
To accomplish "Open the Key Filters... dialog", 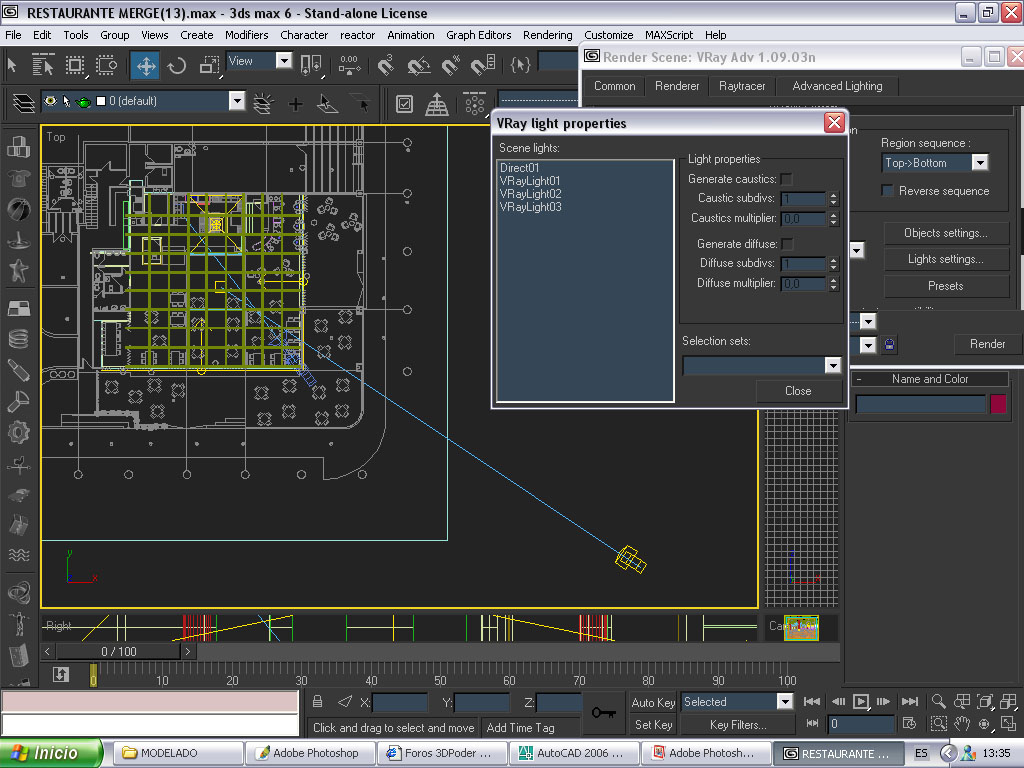I will (x=738, y=725).
